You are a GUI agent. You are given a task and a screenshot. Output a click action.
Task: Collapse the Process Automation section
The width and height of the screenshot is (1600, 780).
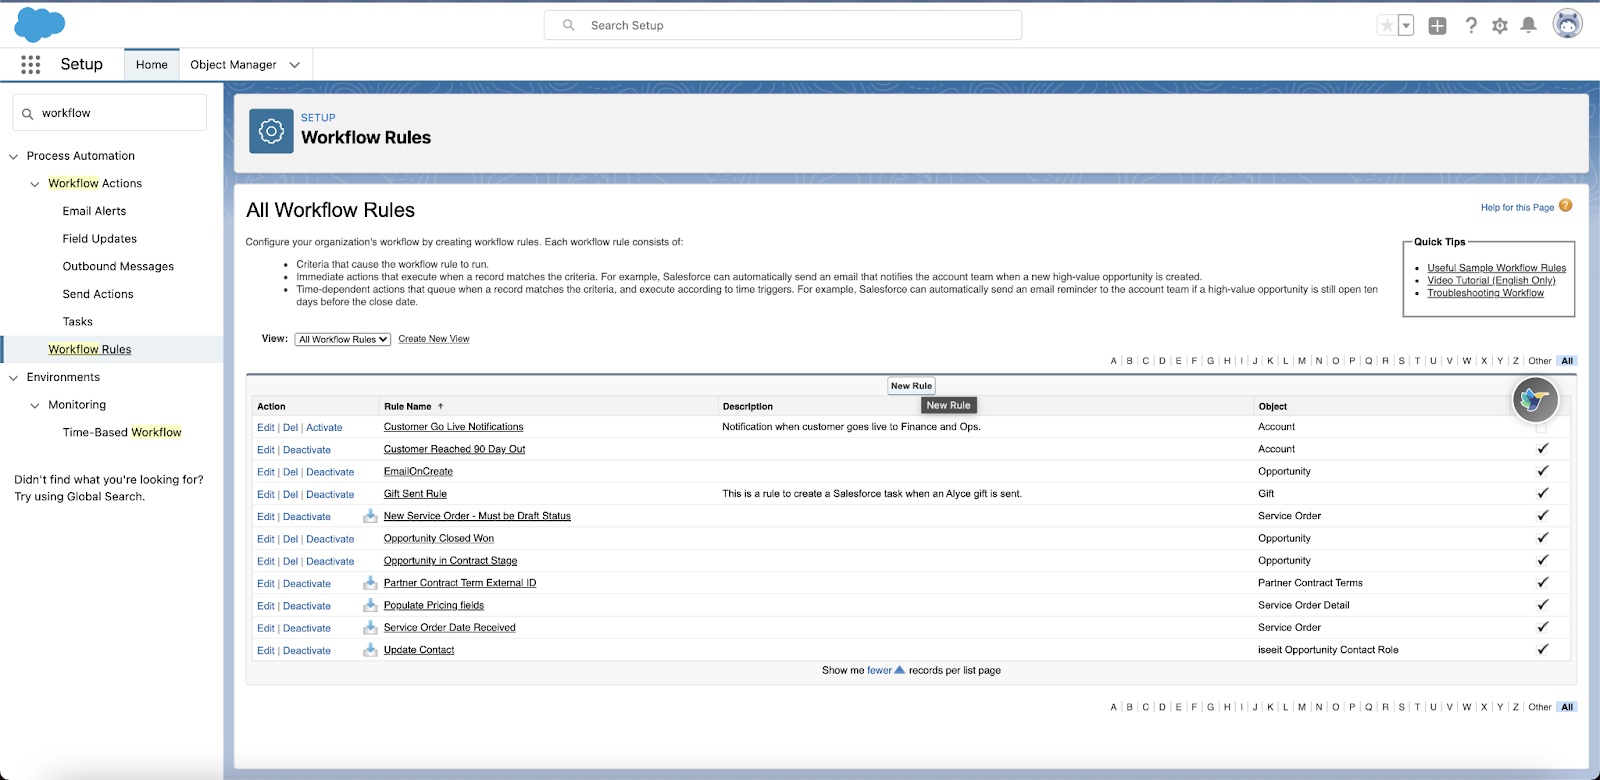[x=14, y=156]
